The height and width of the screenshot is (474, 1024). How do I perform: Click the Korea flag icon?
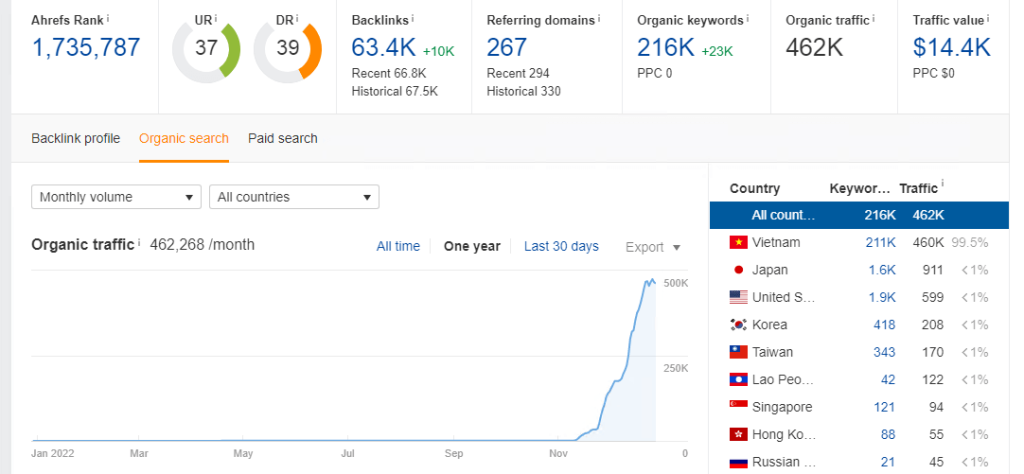coord(738,324)
